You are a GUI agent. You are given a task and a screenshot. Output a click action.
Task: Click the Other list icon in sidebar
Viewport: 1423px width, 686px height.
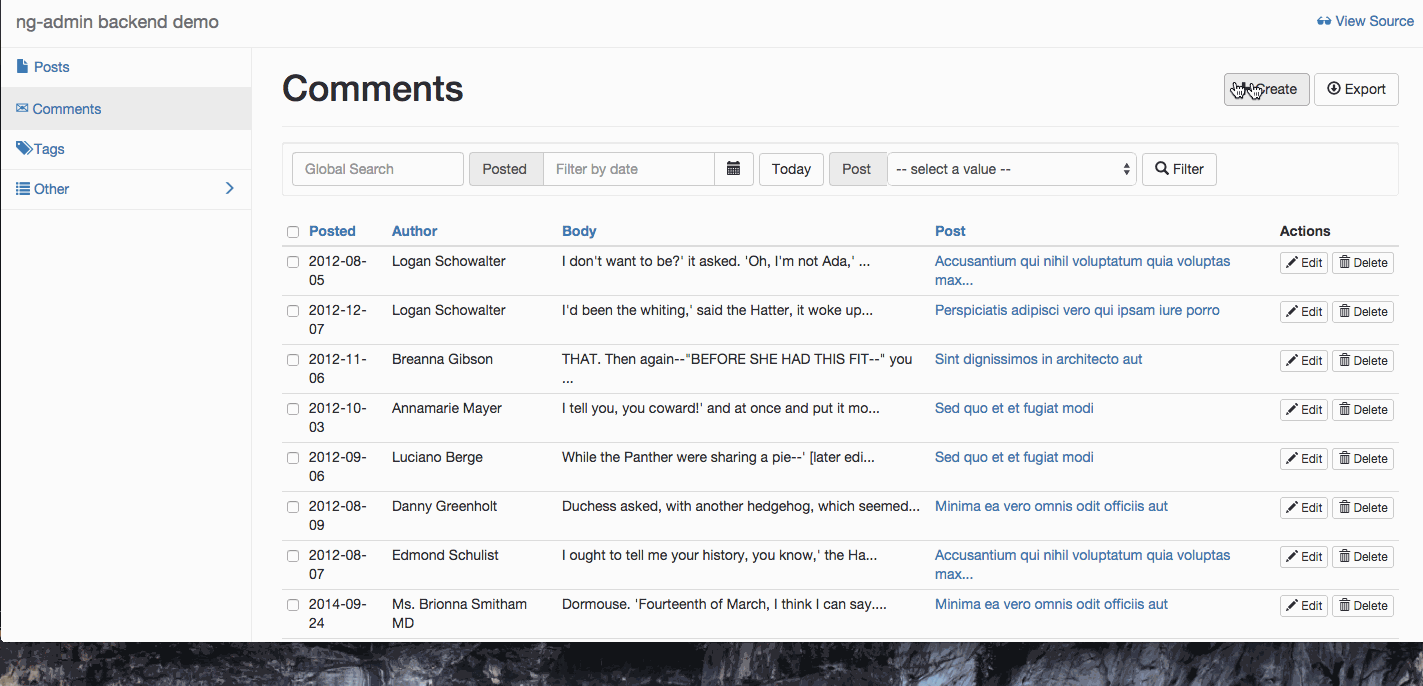coord(23,188)
